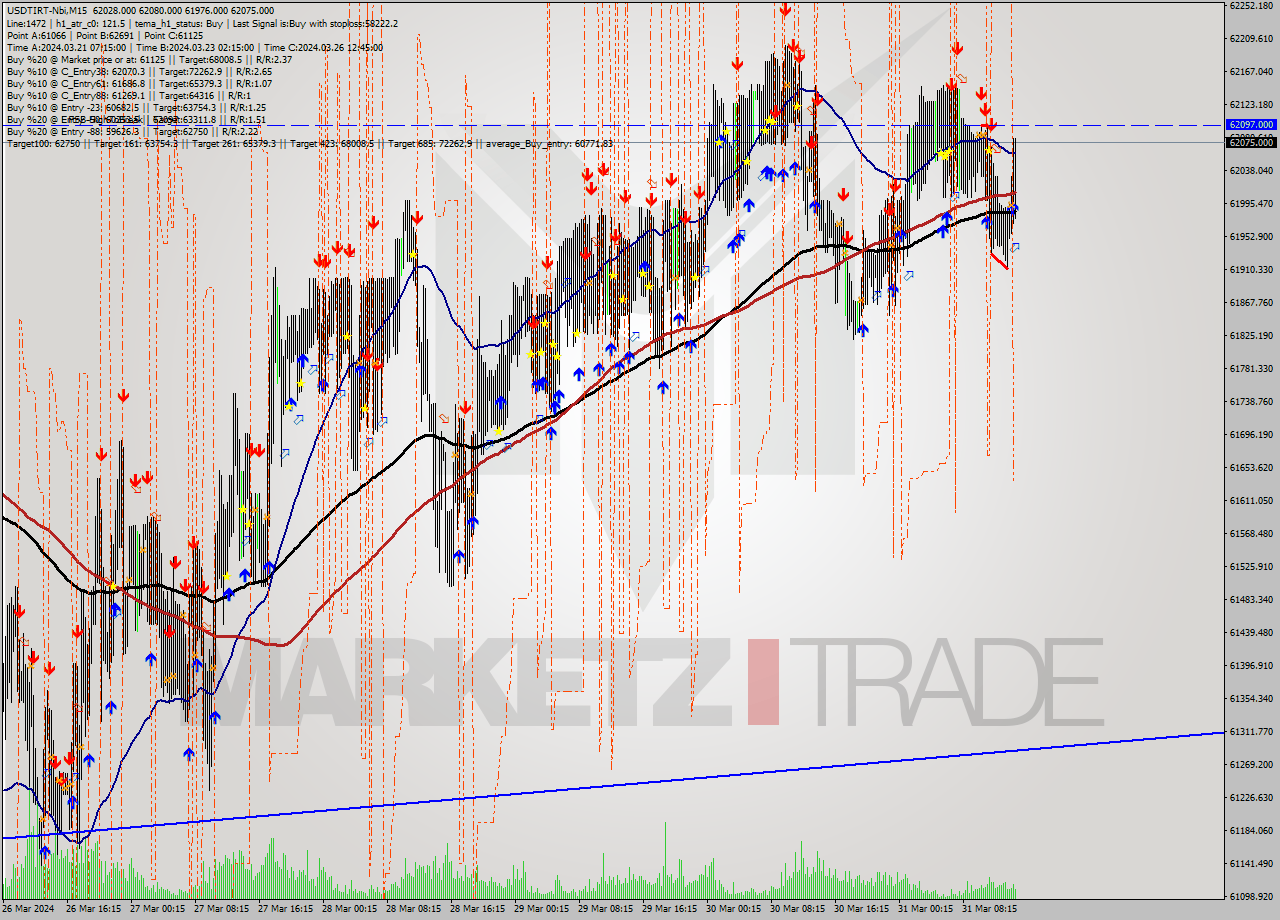Click the '27 Mar 00:15' time label
The width and height of the screenshot is (1280, 920).
157,909
